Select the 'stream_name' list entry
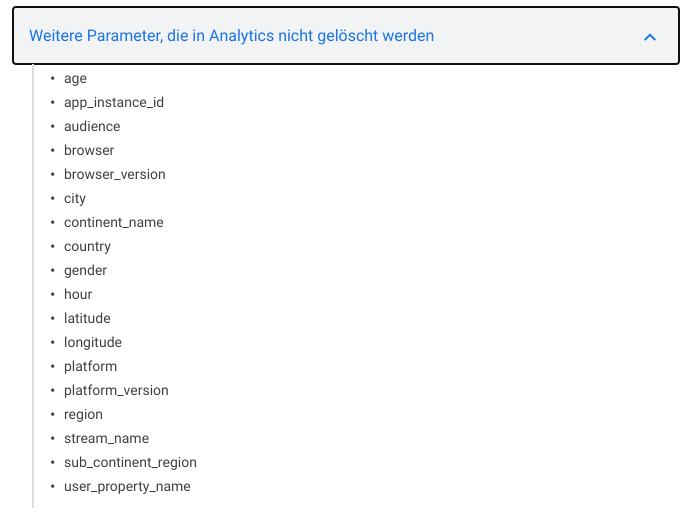The width and height of the screenshot is (698, 512). pos(106,438)
